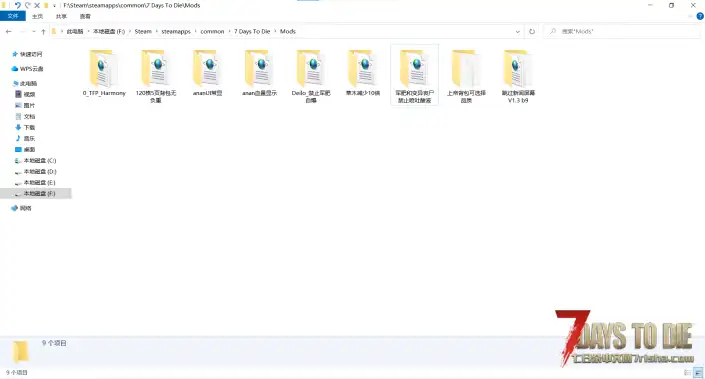Viewport: 705px width, 379px height.
Task: Expand the quick access toolbar customize arrow
Action: pyautogui.click(x=54, y=5)
